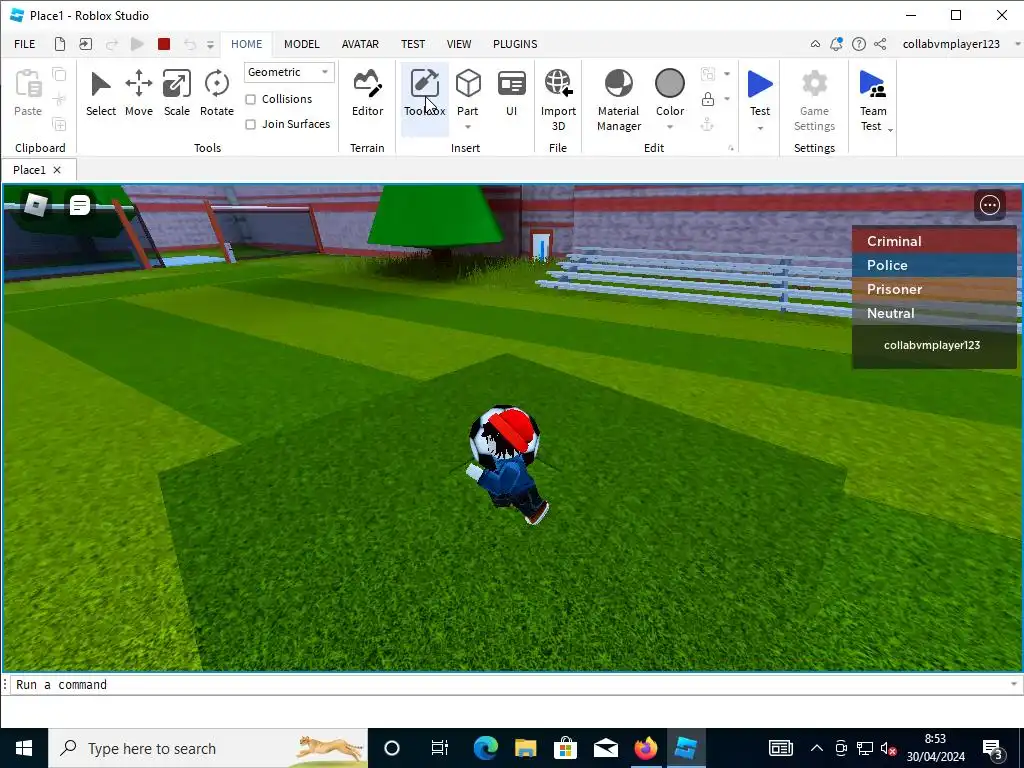Enable the Join Surfaces checkbox
Screen dimensions: 1024x768
250,124
